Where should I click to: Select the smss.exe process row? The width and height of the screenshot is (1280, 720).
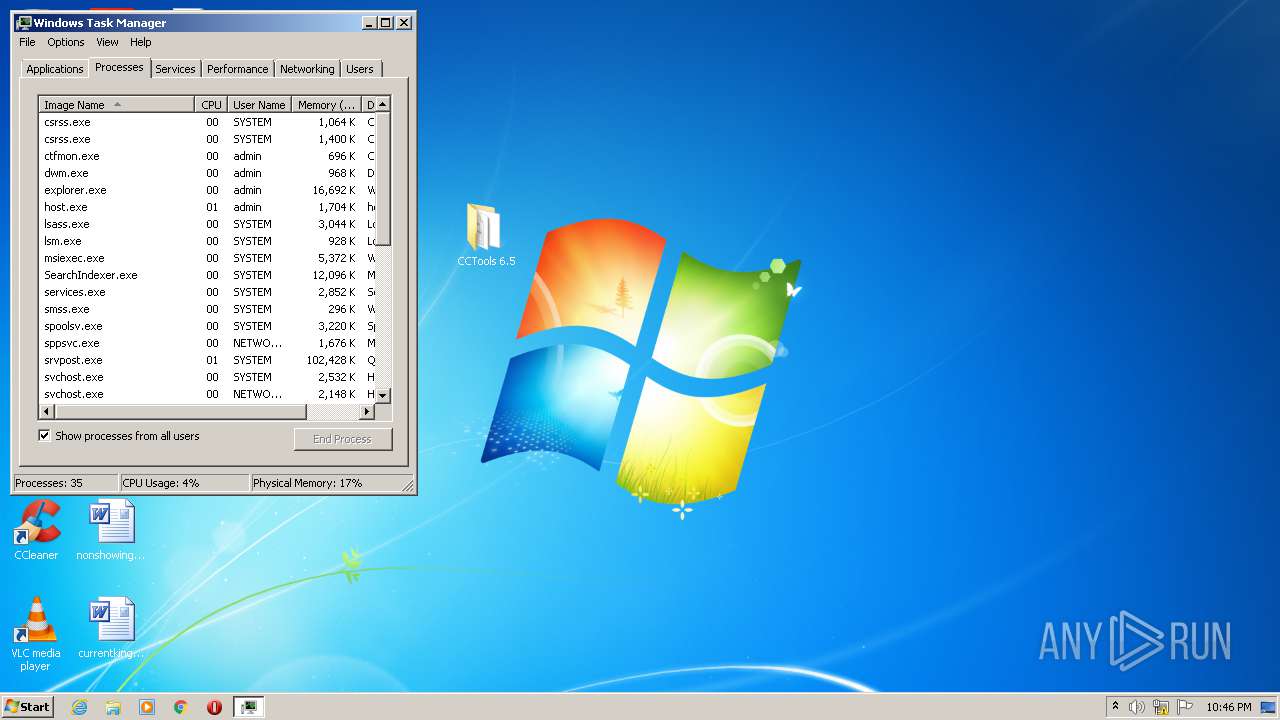tap(207, 309)
